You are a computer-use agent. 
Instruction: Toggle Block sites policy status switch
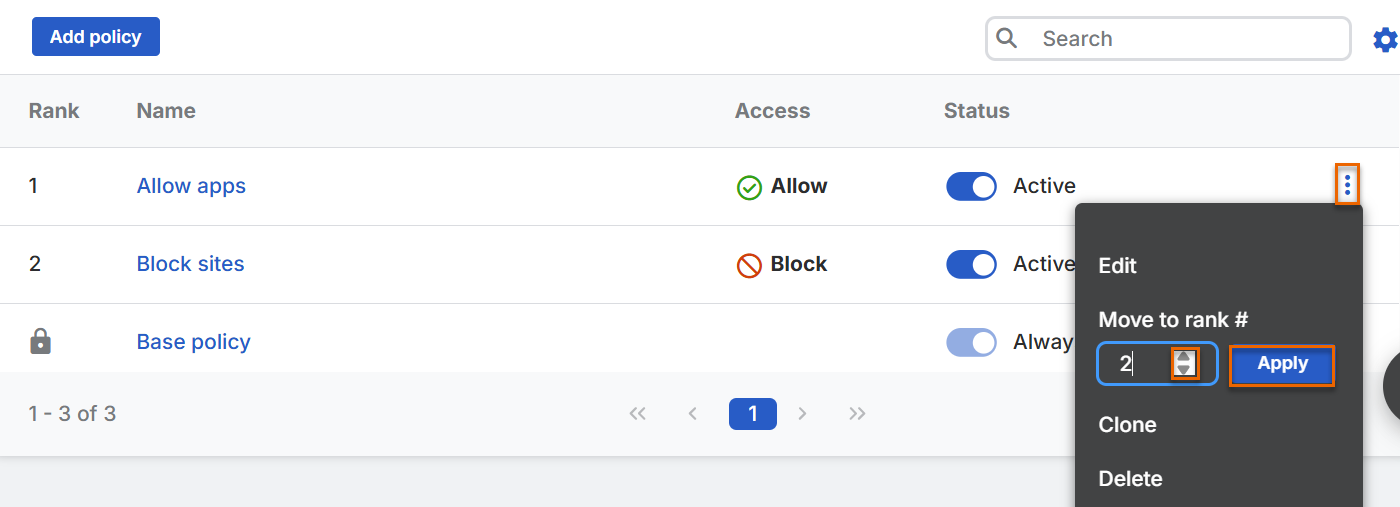click(971, 265)
